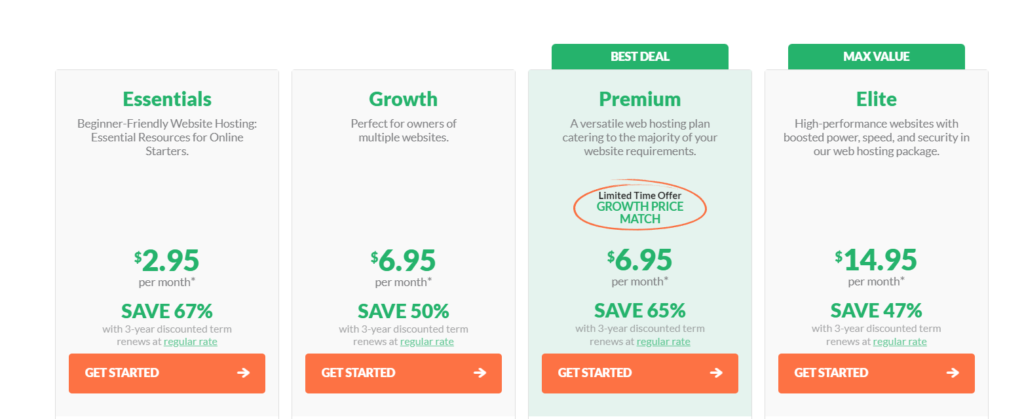
Task: Click the MAX VALUE banner tab
Action: pyautogui.click(x=876, y=57)
